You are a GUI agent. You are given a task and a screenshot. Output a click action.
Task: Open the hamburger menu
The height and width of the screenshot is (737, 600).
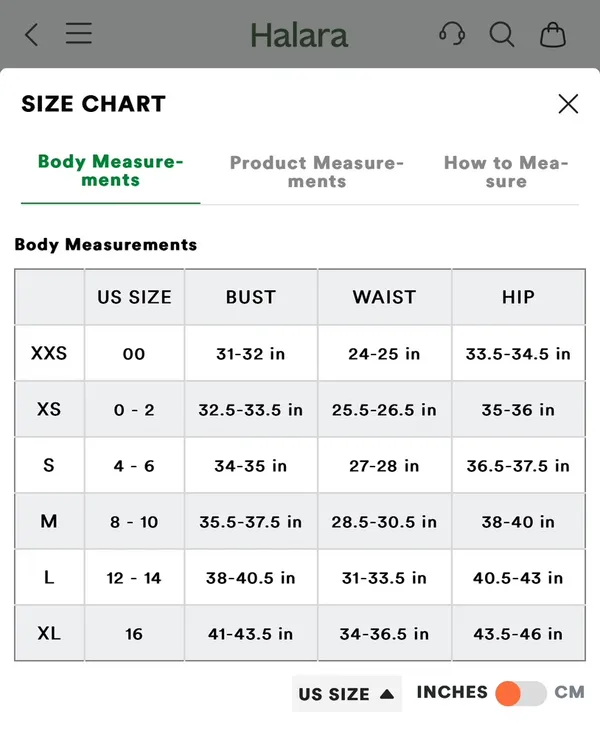pyautogui.click(x=78, y=33)
